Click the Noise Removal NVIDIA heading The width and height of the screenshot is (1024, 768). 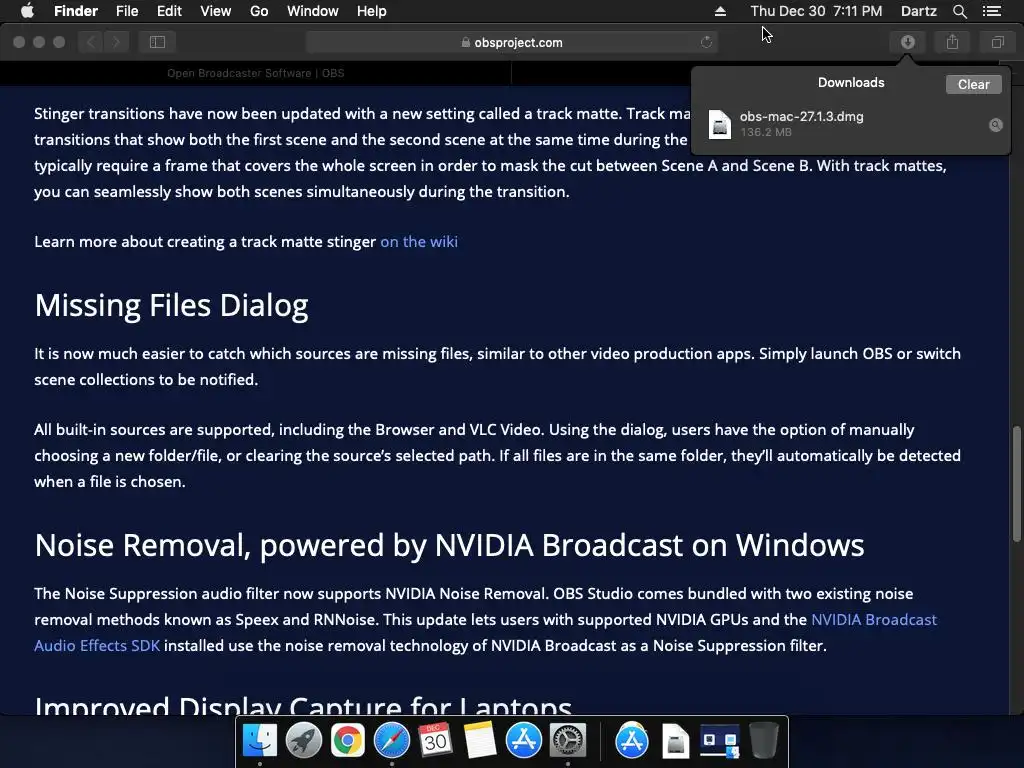[449, 545]
